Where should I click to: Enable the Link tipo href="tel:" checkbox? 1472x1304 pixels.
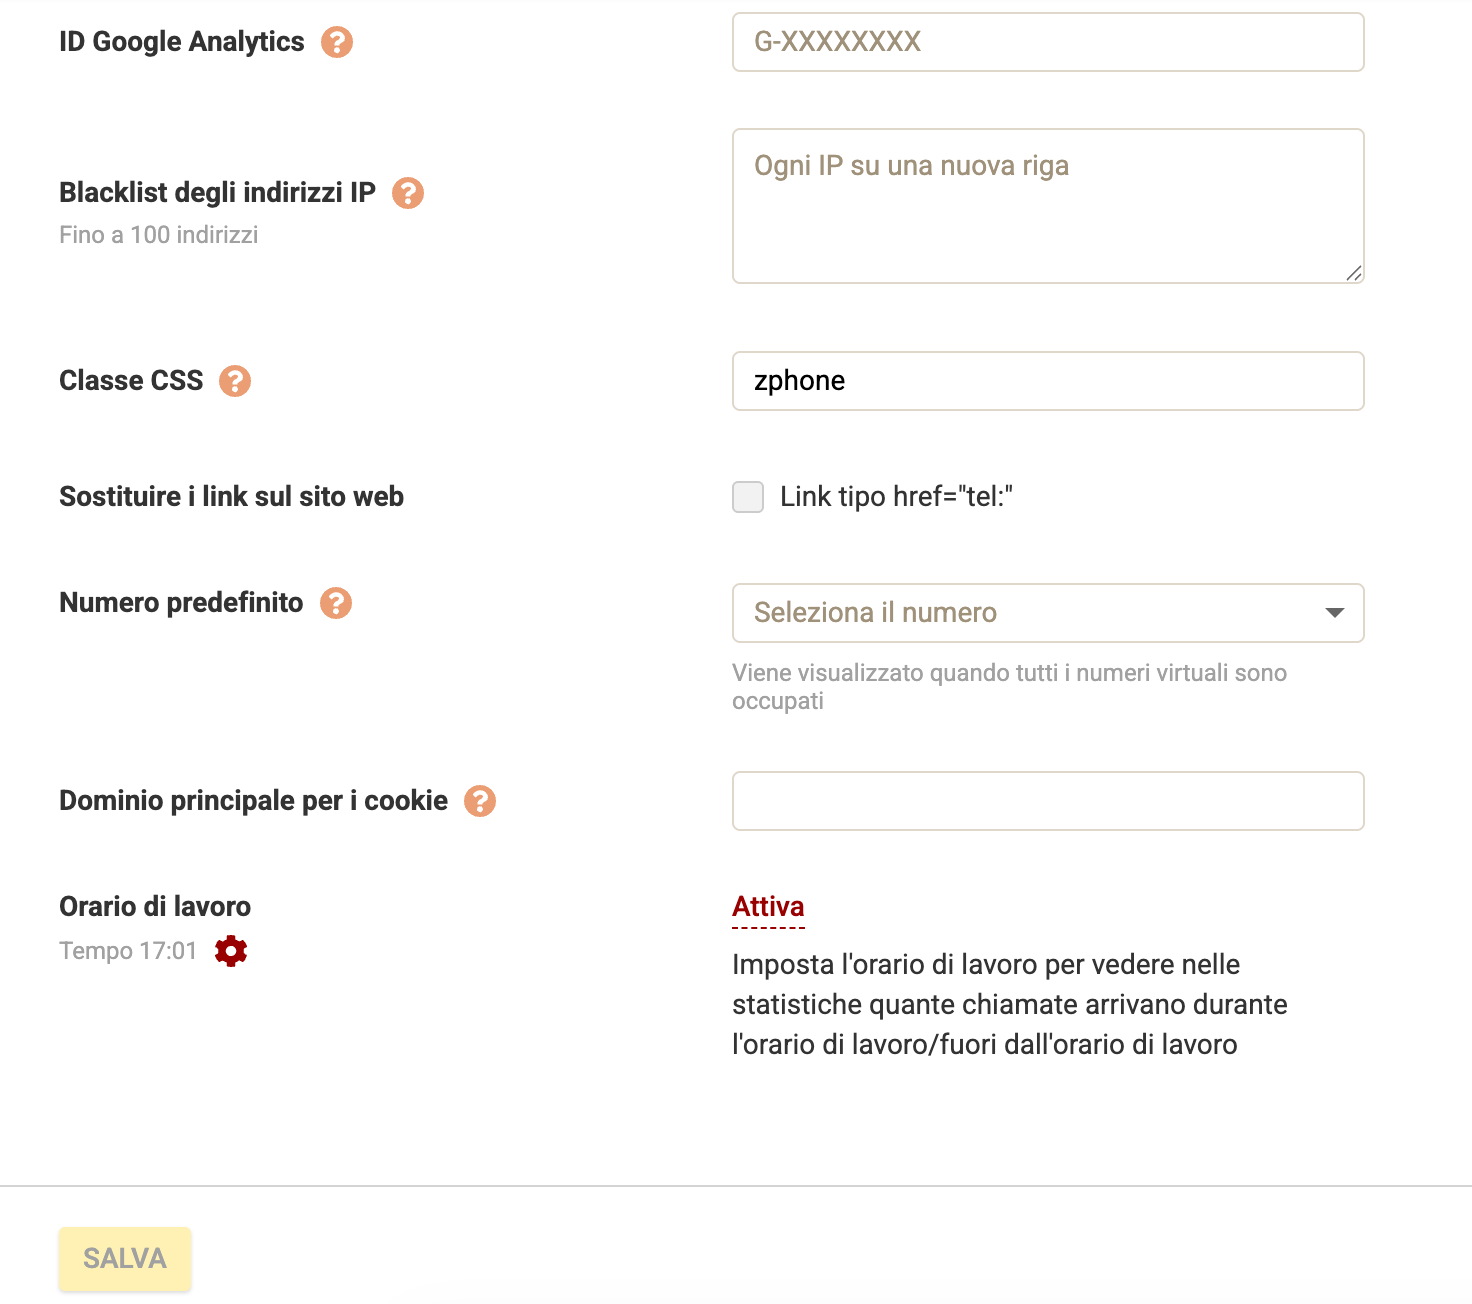[747, 497]
